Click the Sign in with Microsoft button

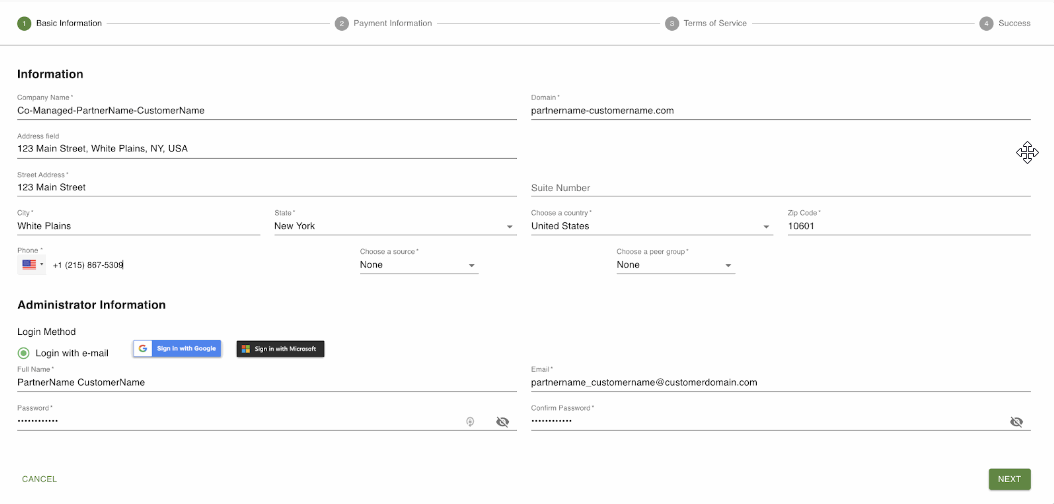(280, 349)
